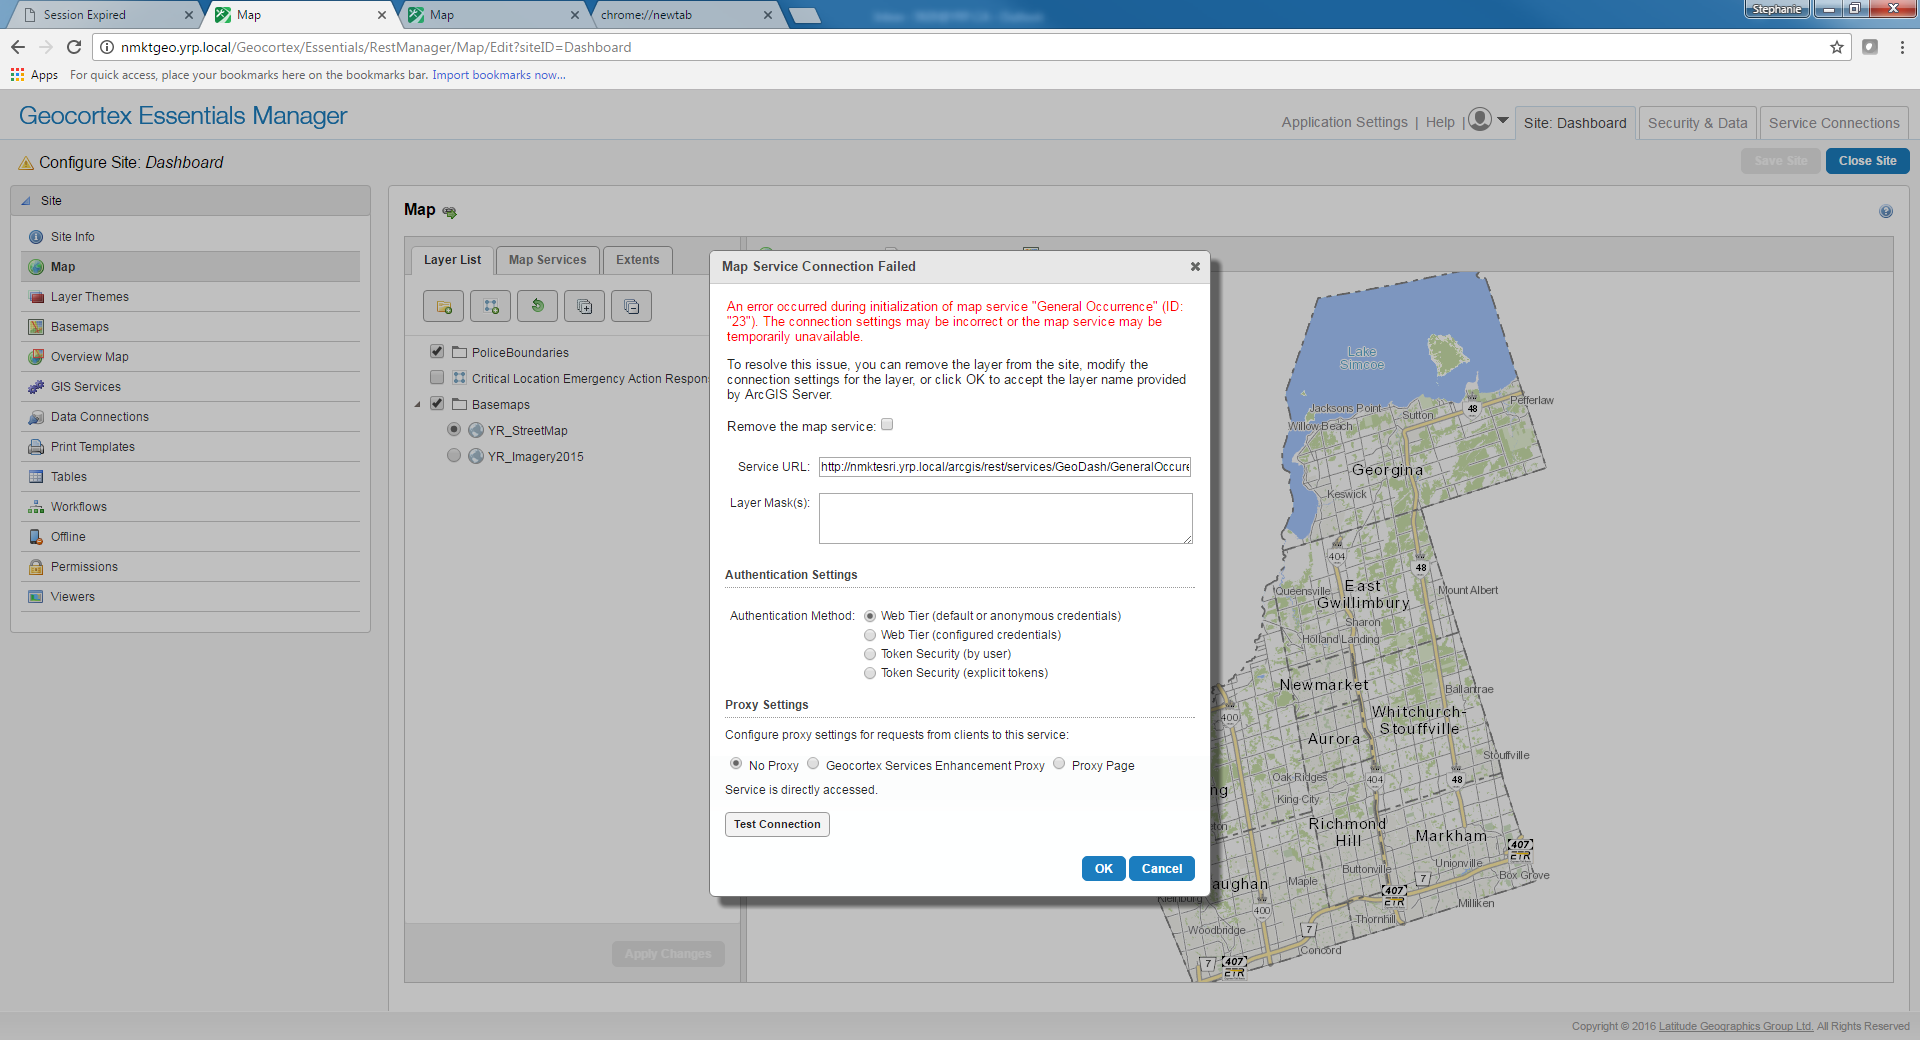This screenshot has width=1920, height=1040.
Task: Select YR_Imagery2015 basemap radio button
Action: (454, 455)
